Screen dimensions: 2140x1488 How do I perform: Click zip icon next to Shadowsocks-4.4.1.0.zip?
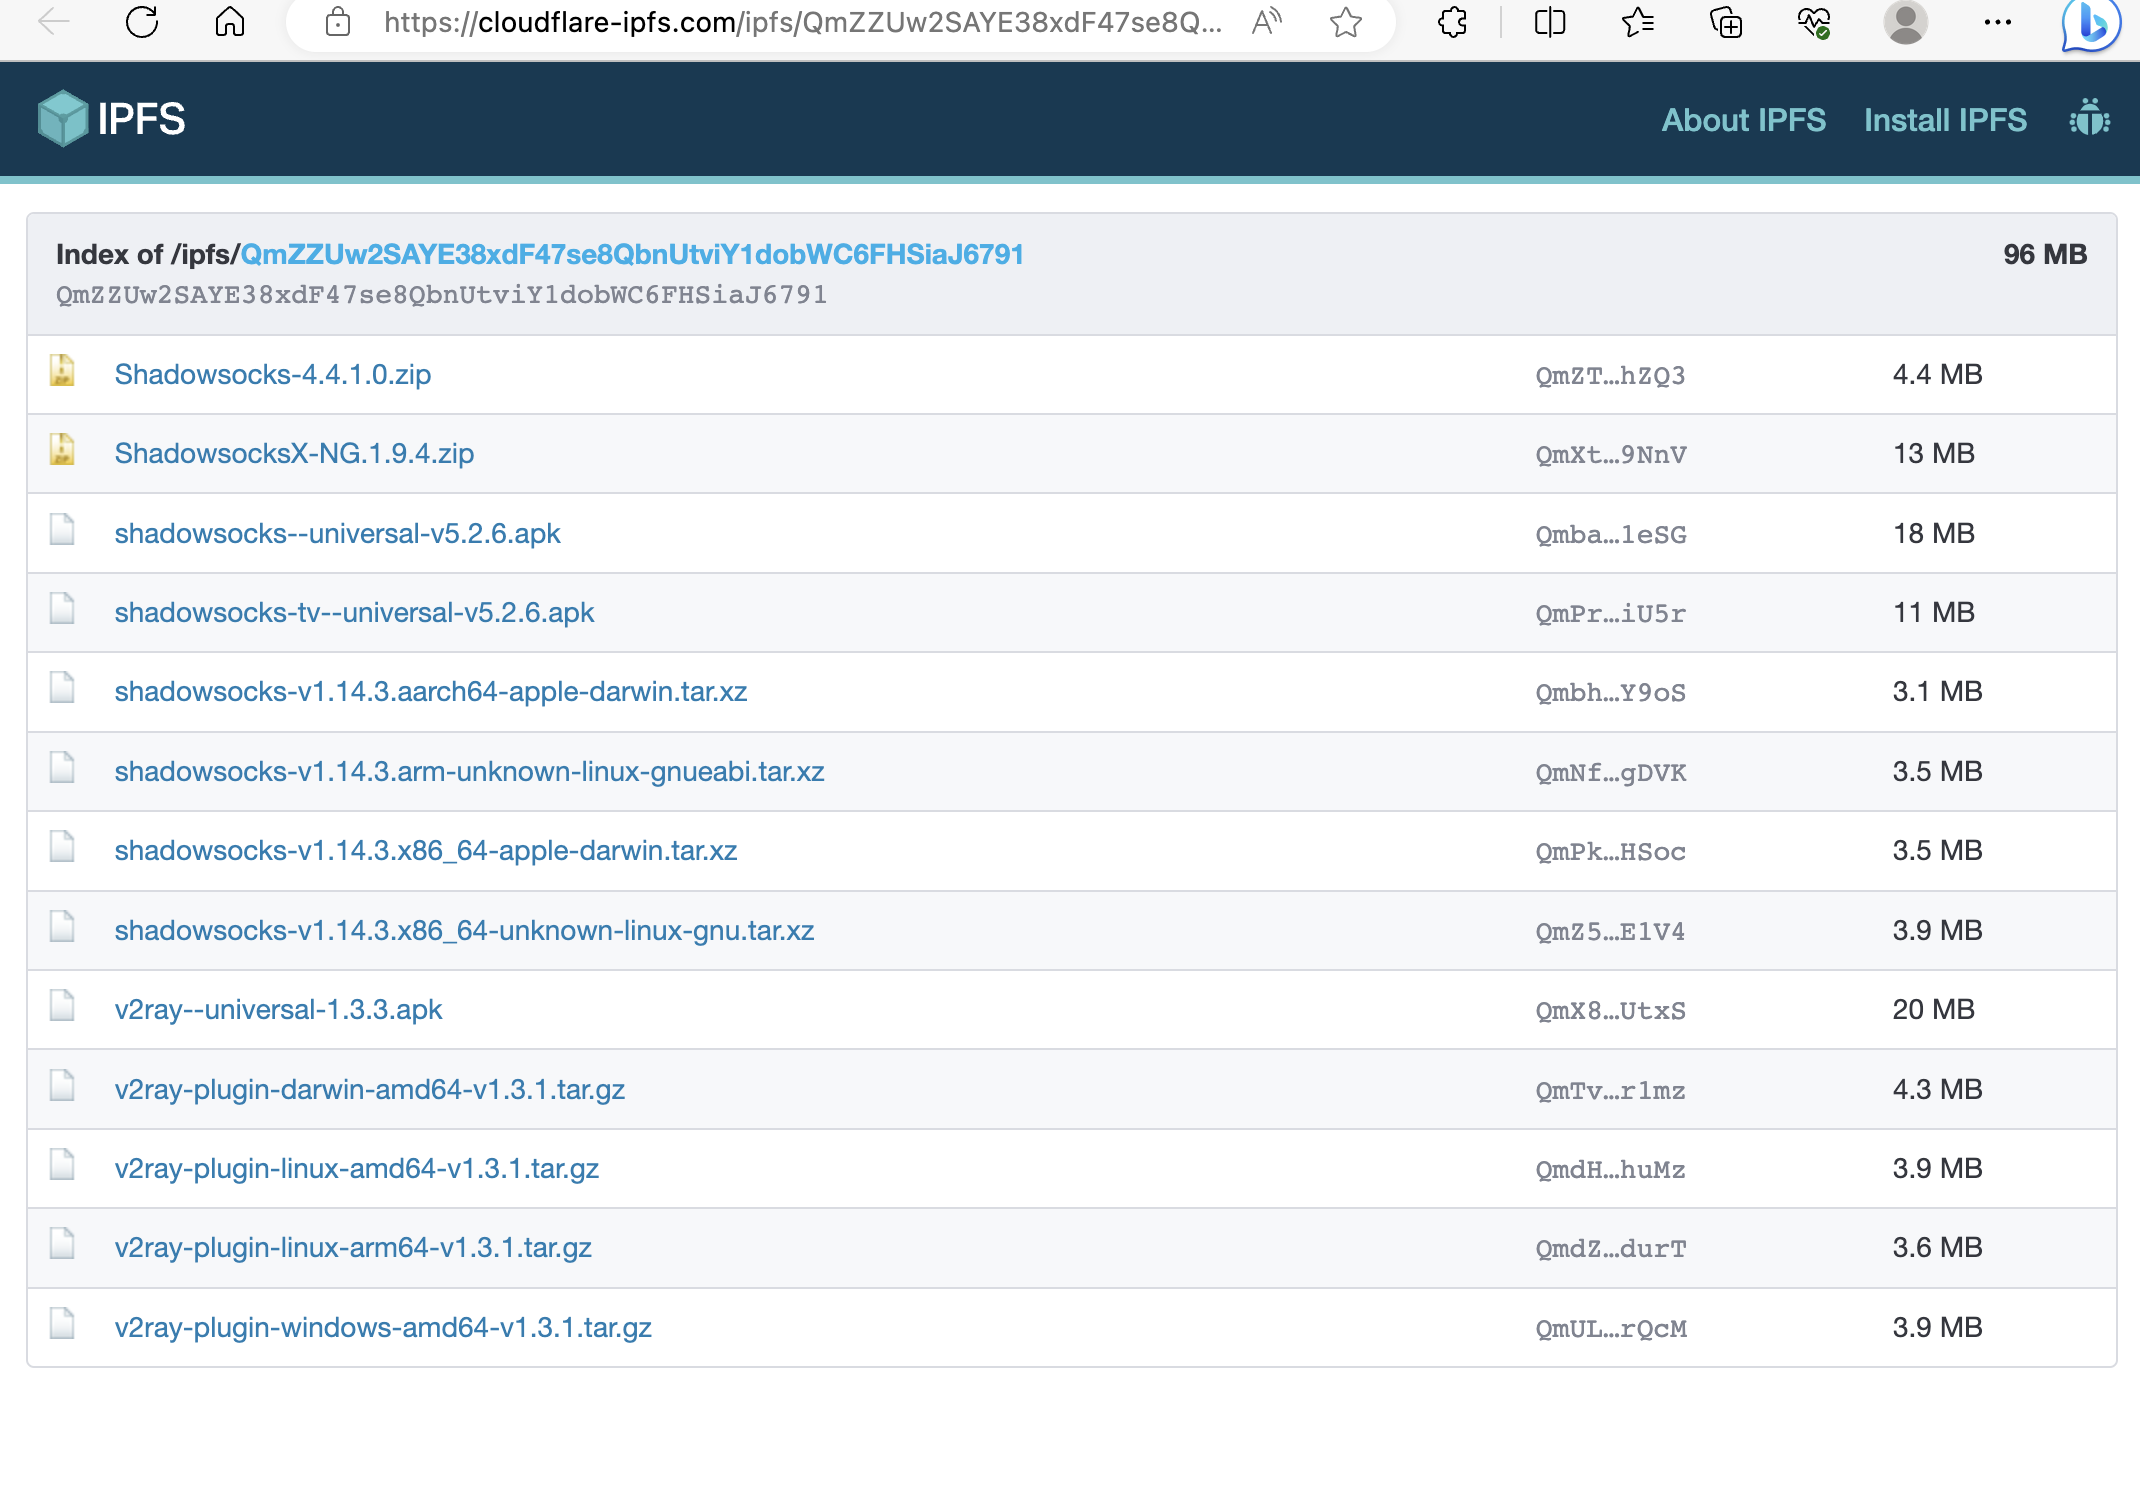[62, 370]
